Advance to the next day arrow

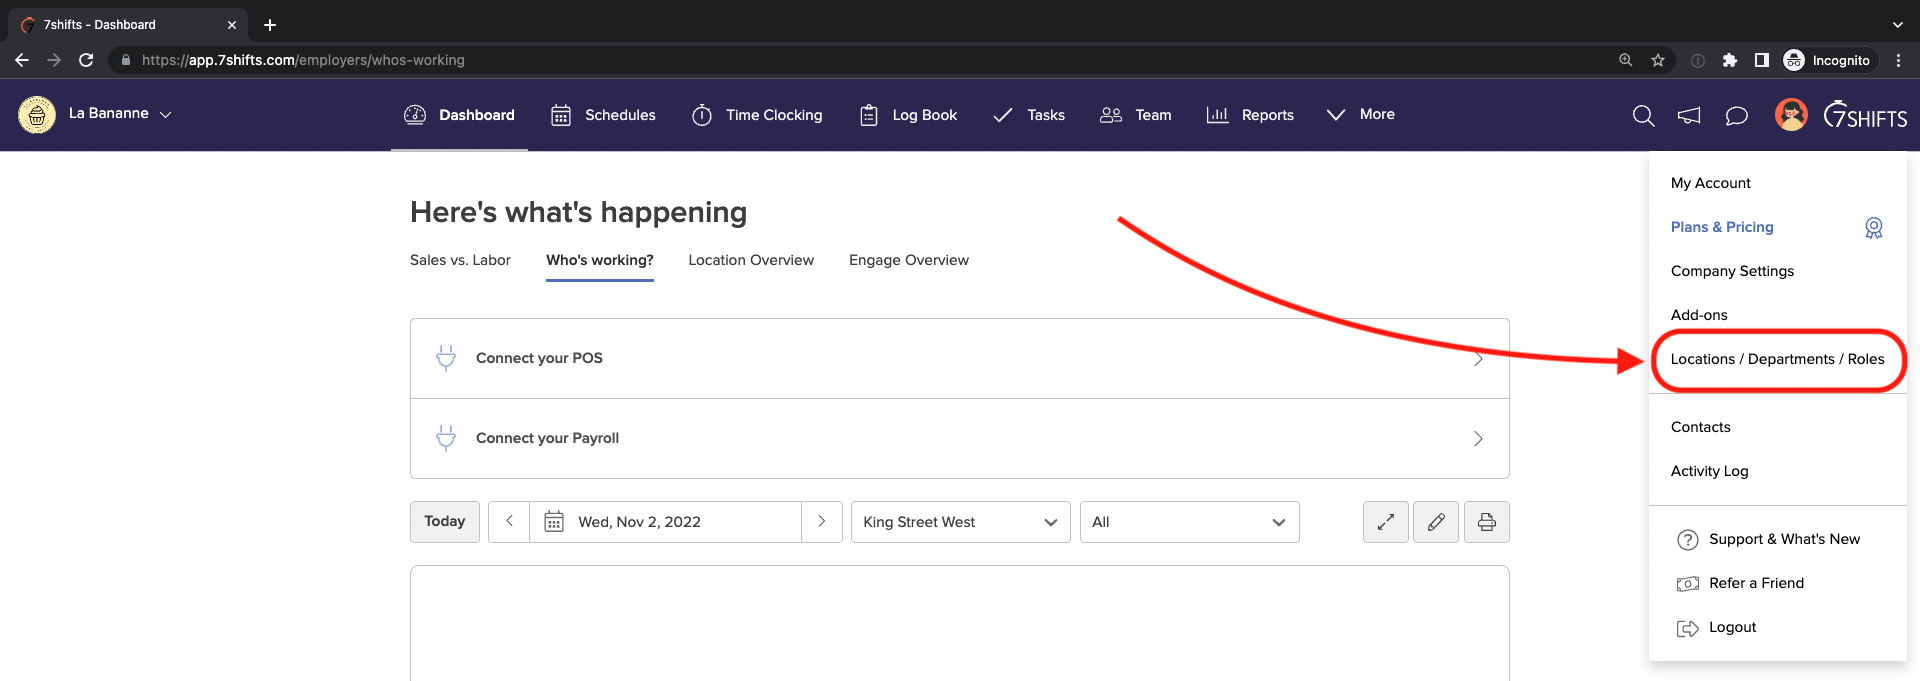tap(822, 522)
